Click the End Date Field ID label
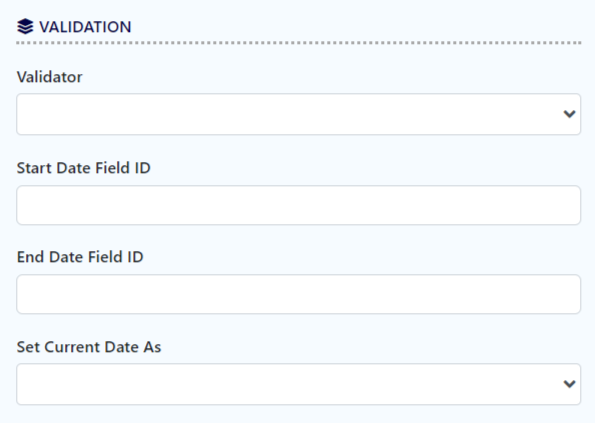 (x=80, y=257)
